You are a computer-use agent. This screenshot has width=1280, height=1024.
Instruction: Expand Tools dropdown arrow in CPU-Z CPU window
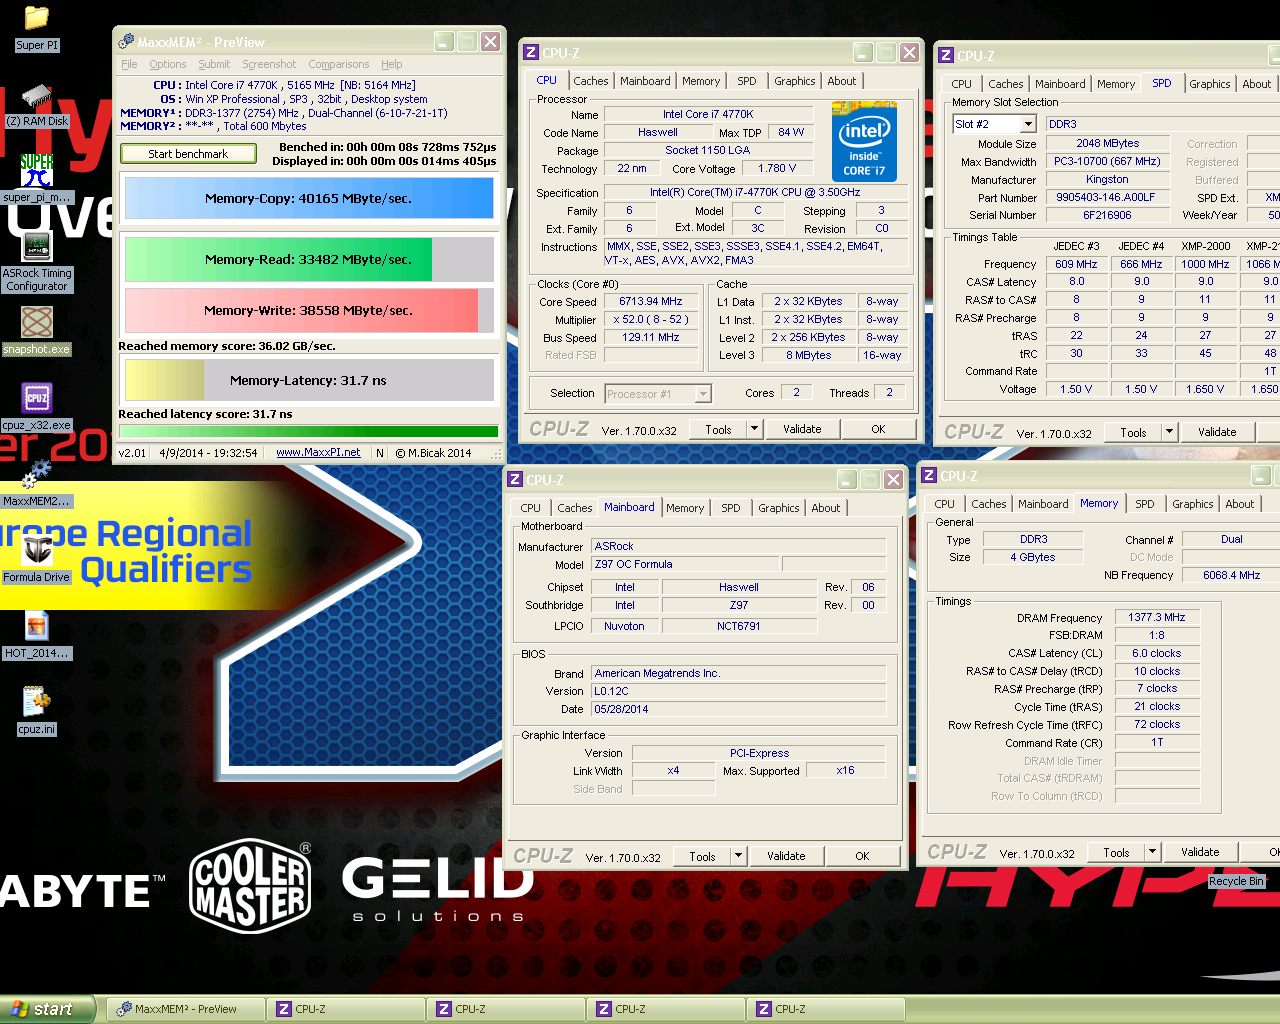click(755, 429)
